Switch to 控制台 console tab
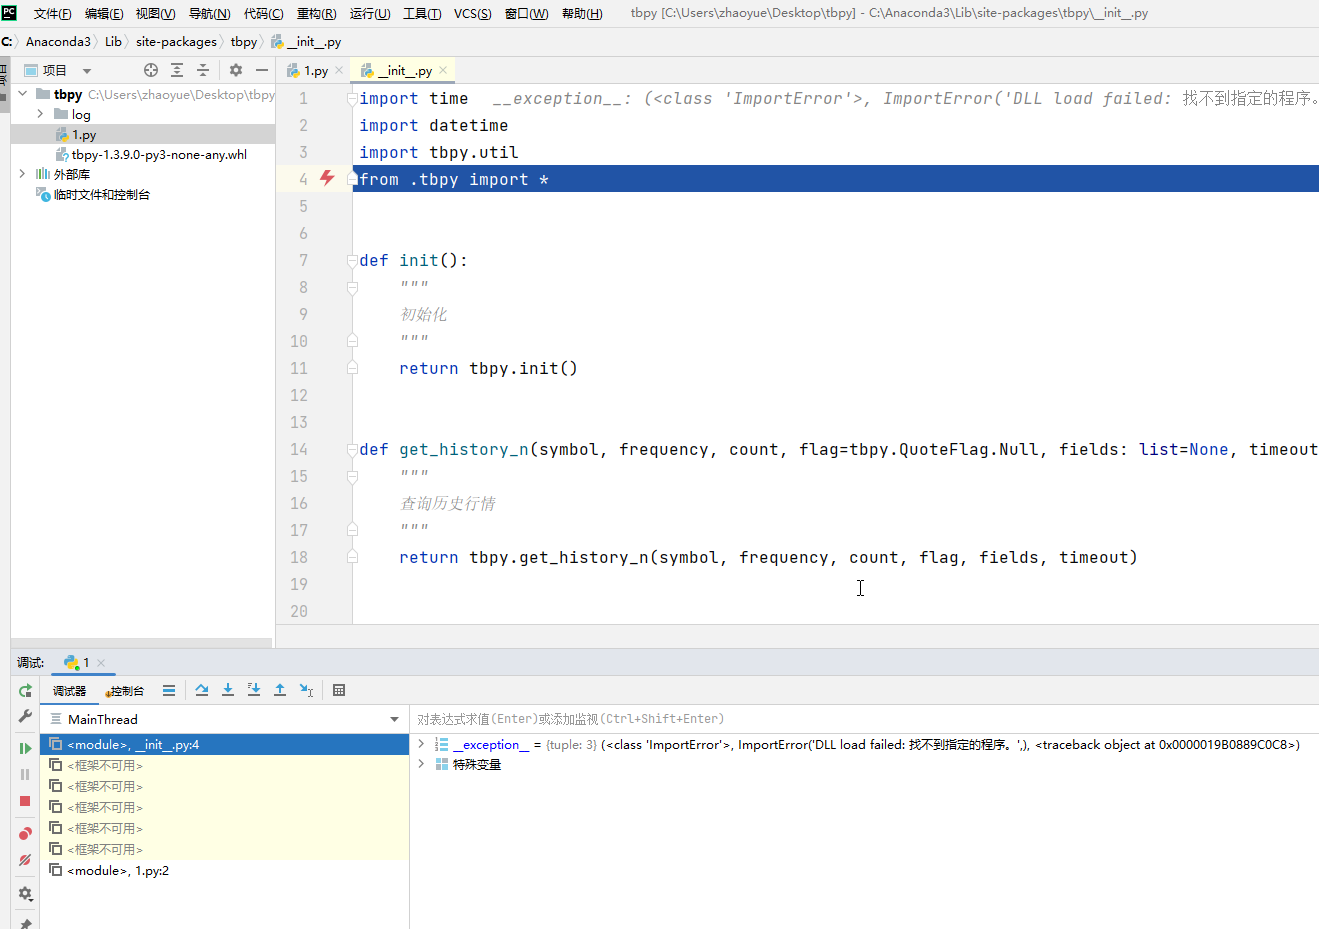1319x929 pixels. (124, 691)
